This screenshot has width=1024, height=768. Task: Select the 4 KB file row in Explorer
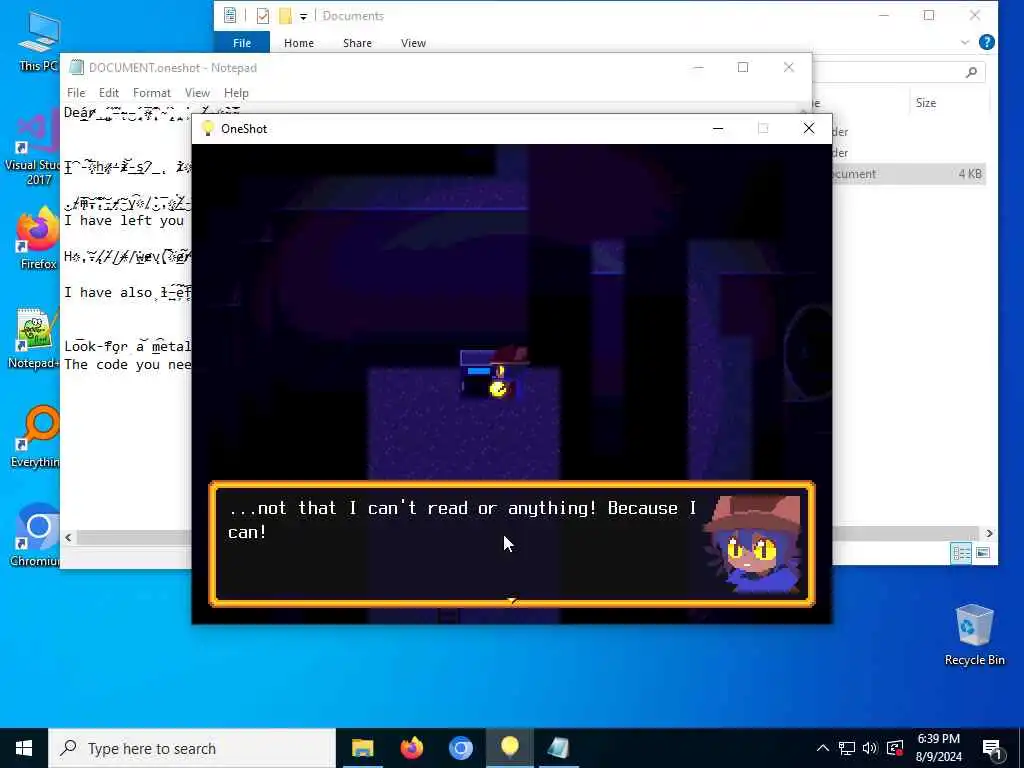pos(908,174)
